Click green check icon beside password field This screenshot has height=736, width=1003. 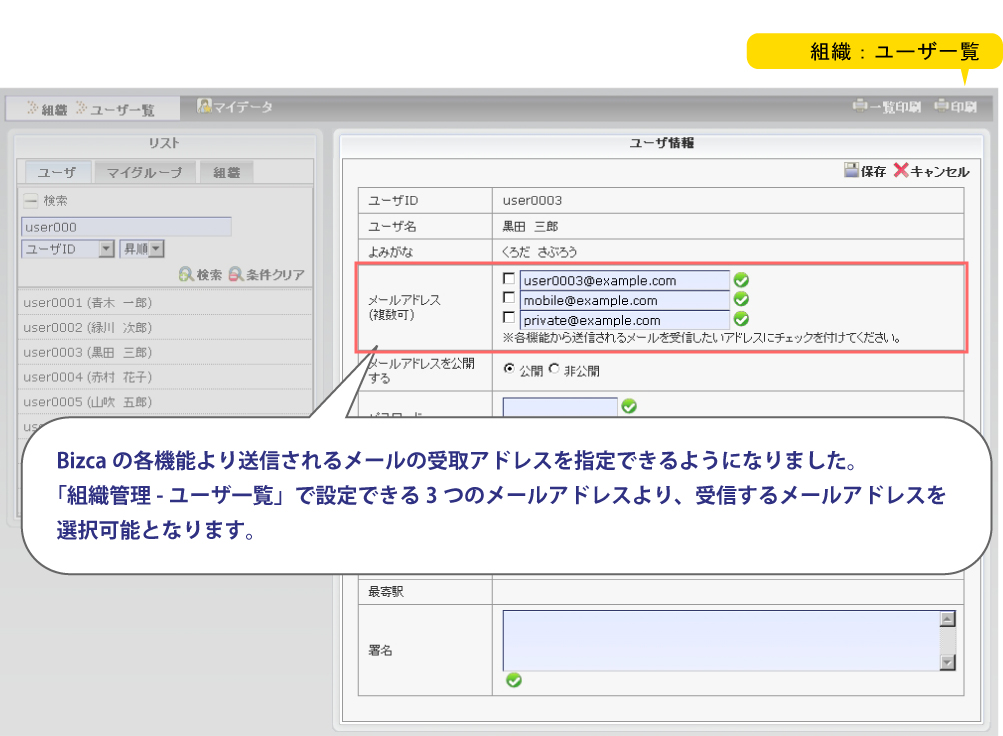pos(629,406)
